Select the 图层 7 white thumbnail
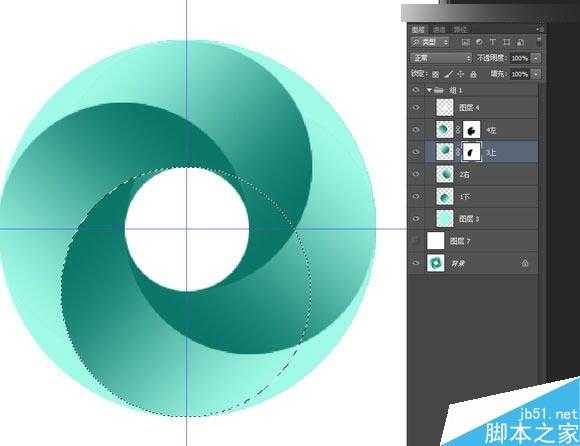The width and height of the screenshot is (580, 446). [435, 241]
